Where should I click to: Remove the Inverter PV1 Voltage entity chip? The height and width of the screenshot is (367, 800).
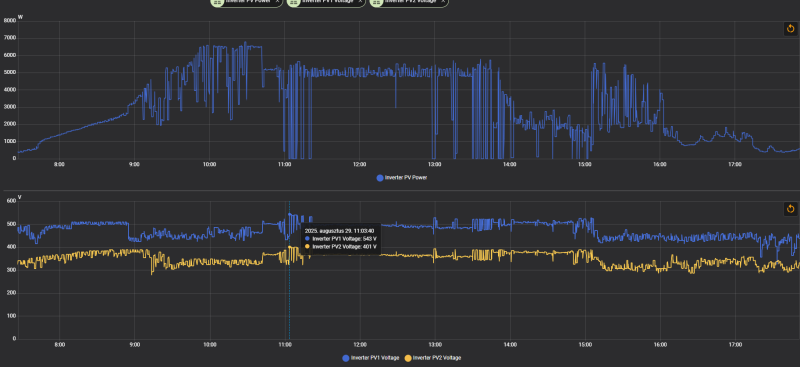[360, 2]
